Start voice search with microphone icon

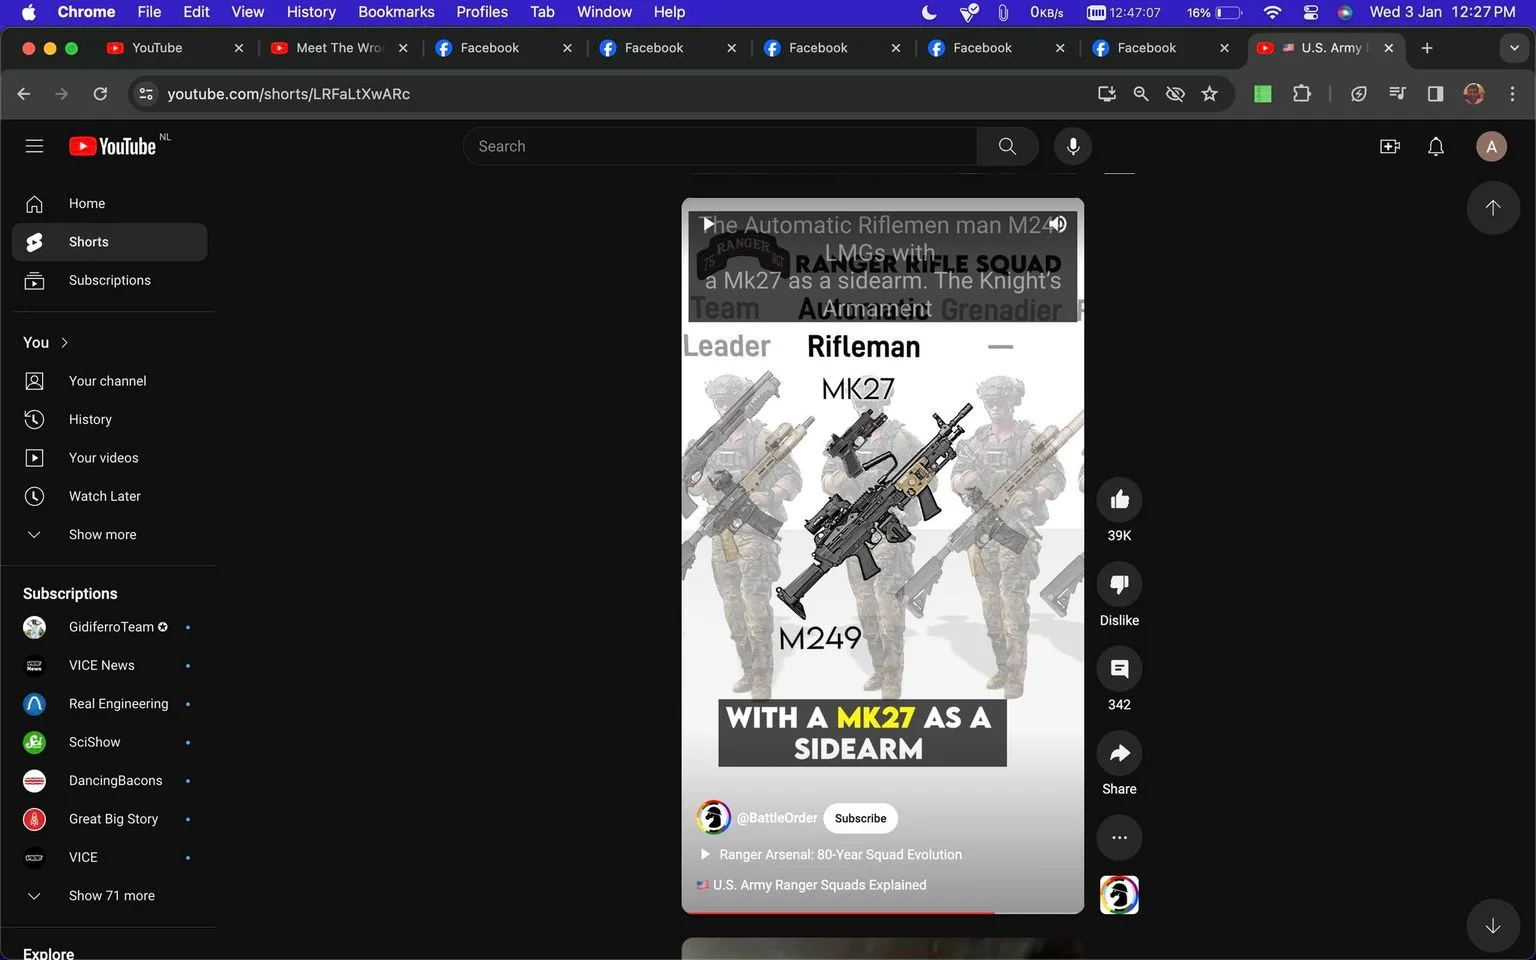tap(1073, 146)
